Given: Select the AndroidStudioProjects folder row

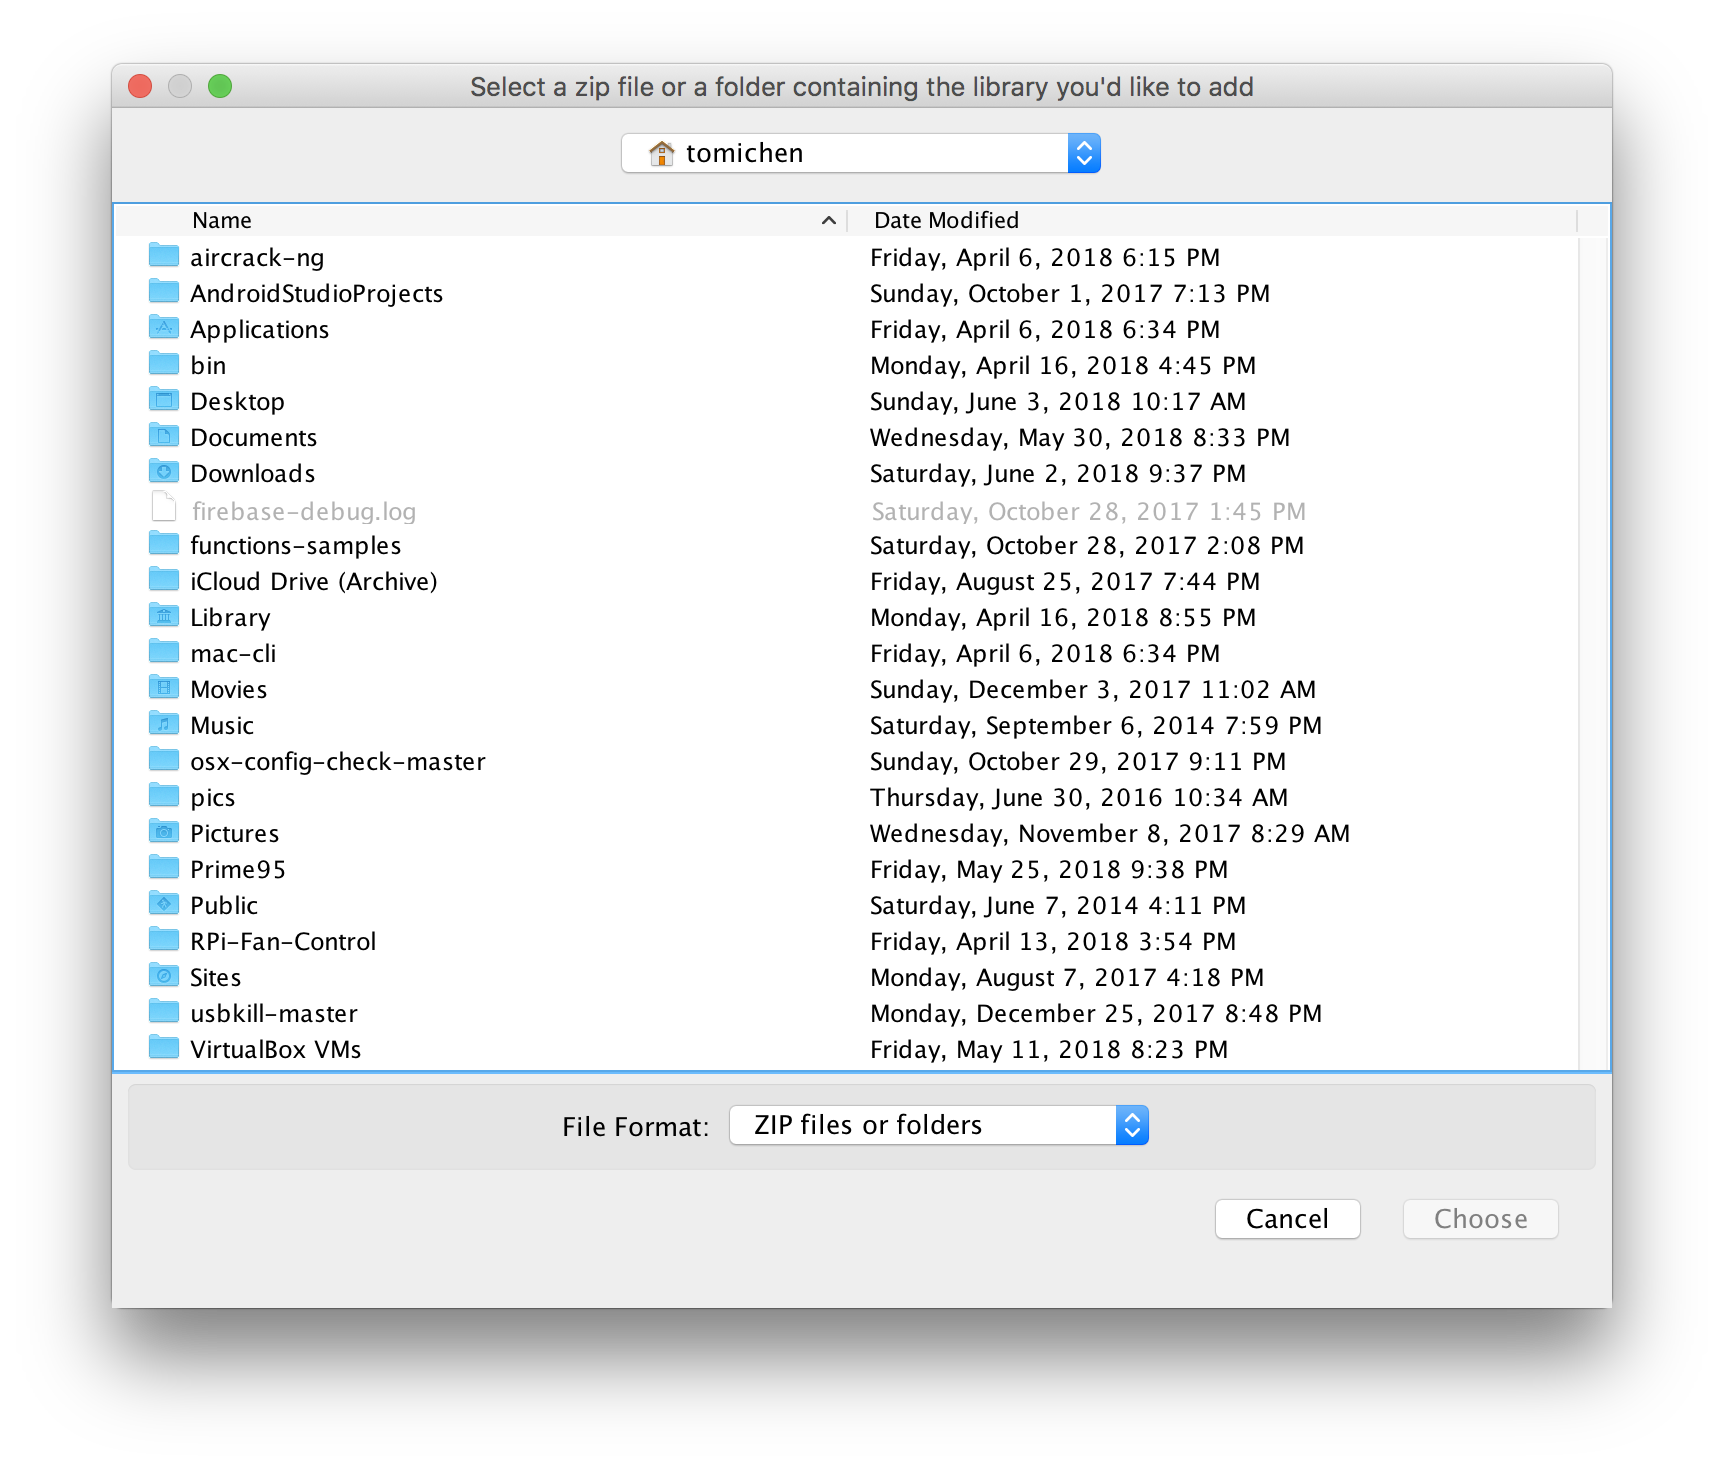Looking at the screenshot, I should tap(316, 293).
